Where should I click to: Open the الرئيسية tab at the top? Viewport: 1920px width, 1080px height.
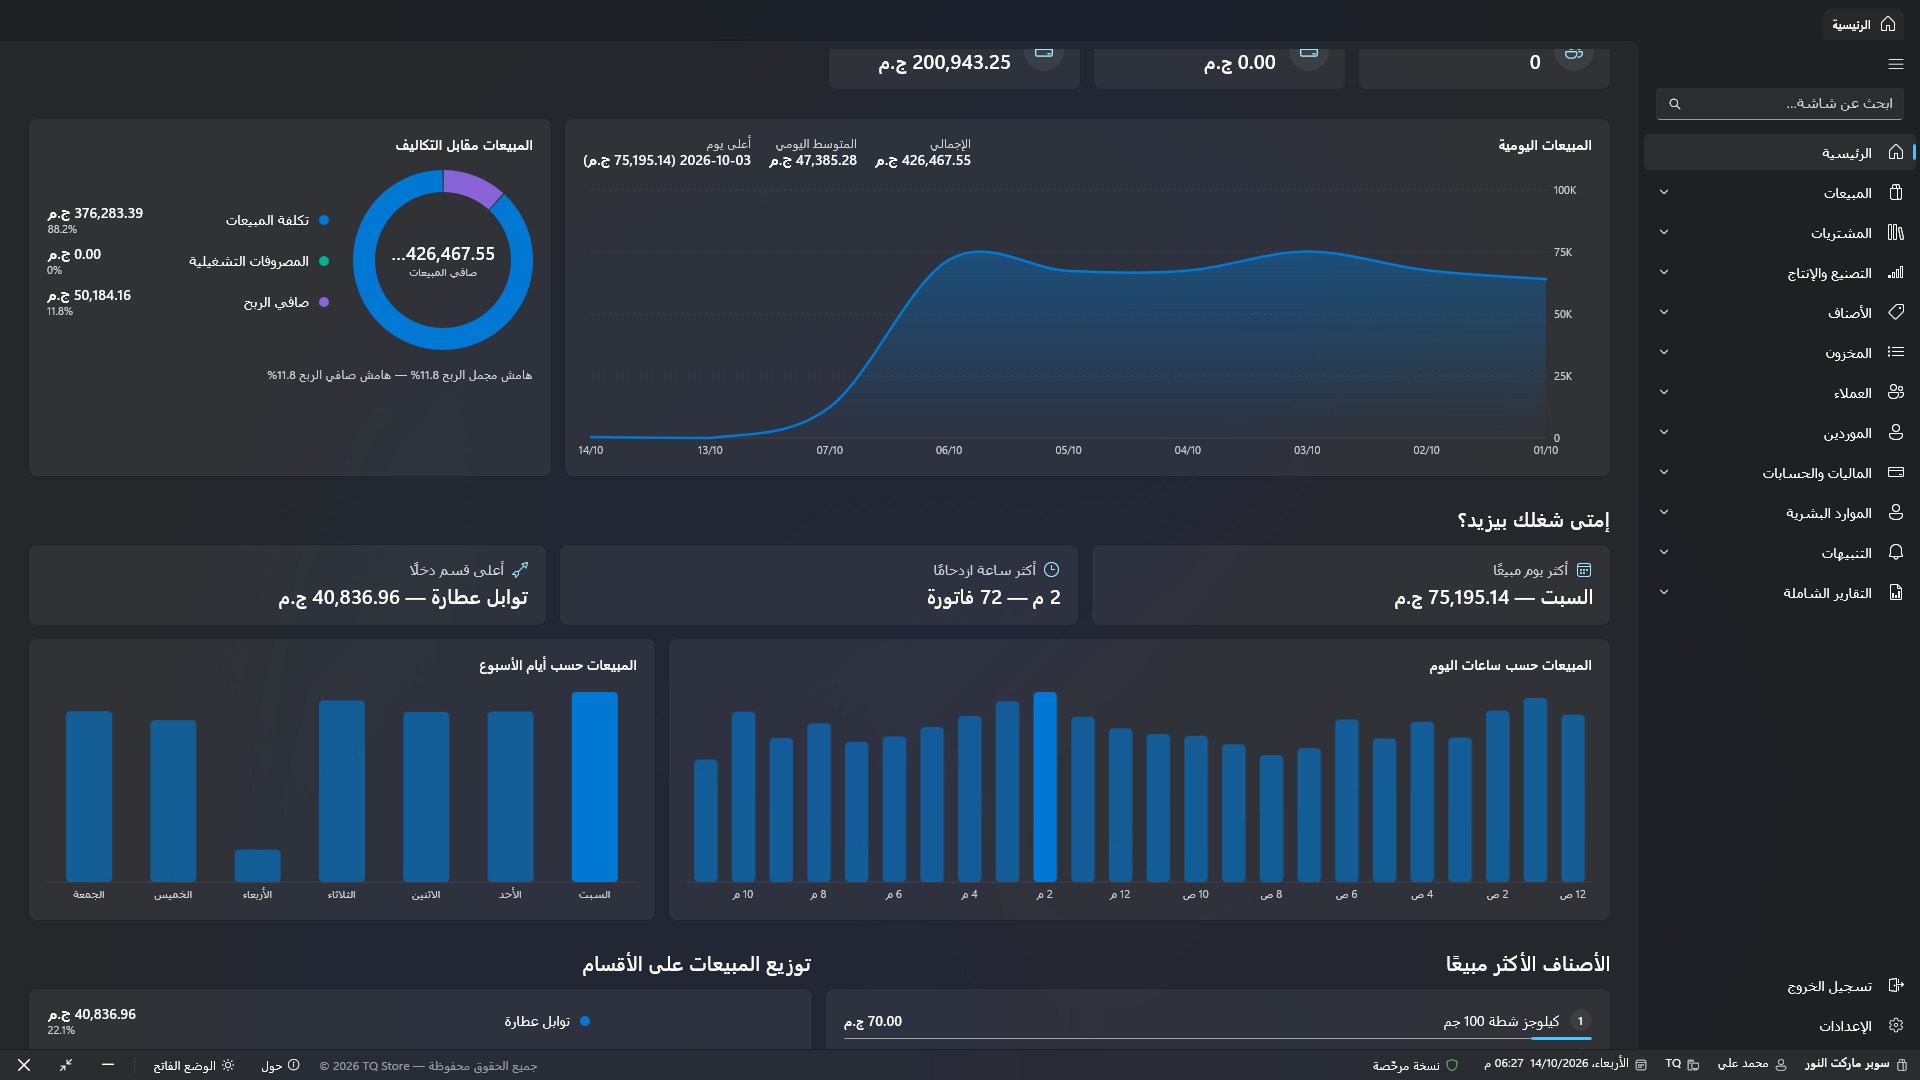point(1862,24)
